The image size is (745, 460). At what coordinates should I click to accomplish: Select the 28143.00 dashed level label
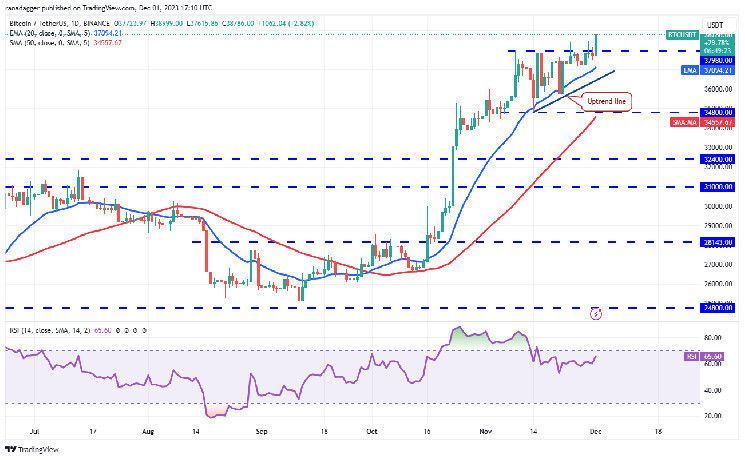coord(718,242)
